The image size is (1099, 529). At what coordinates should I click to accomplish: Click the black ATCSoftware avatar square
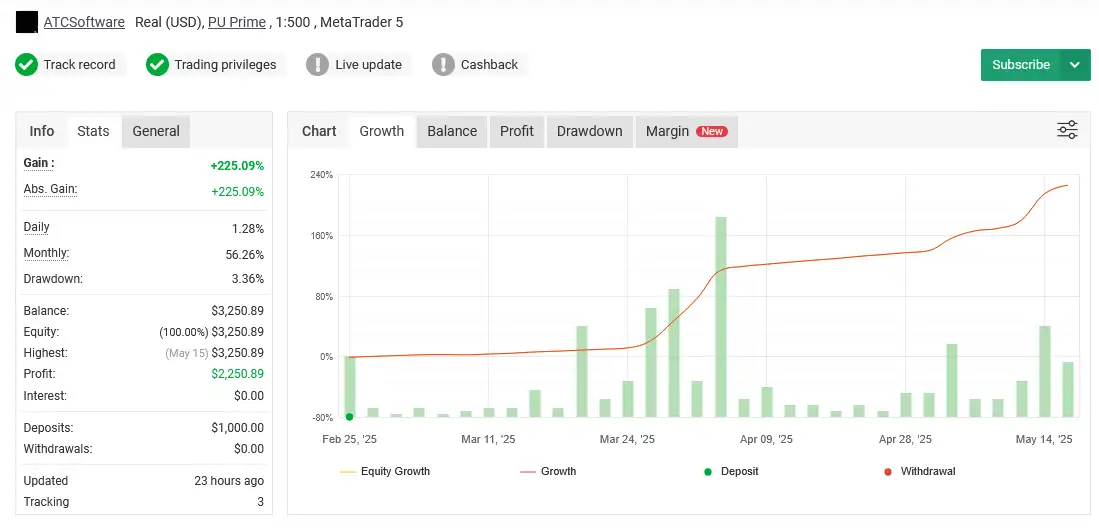(27, 22)
